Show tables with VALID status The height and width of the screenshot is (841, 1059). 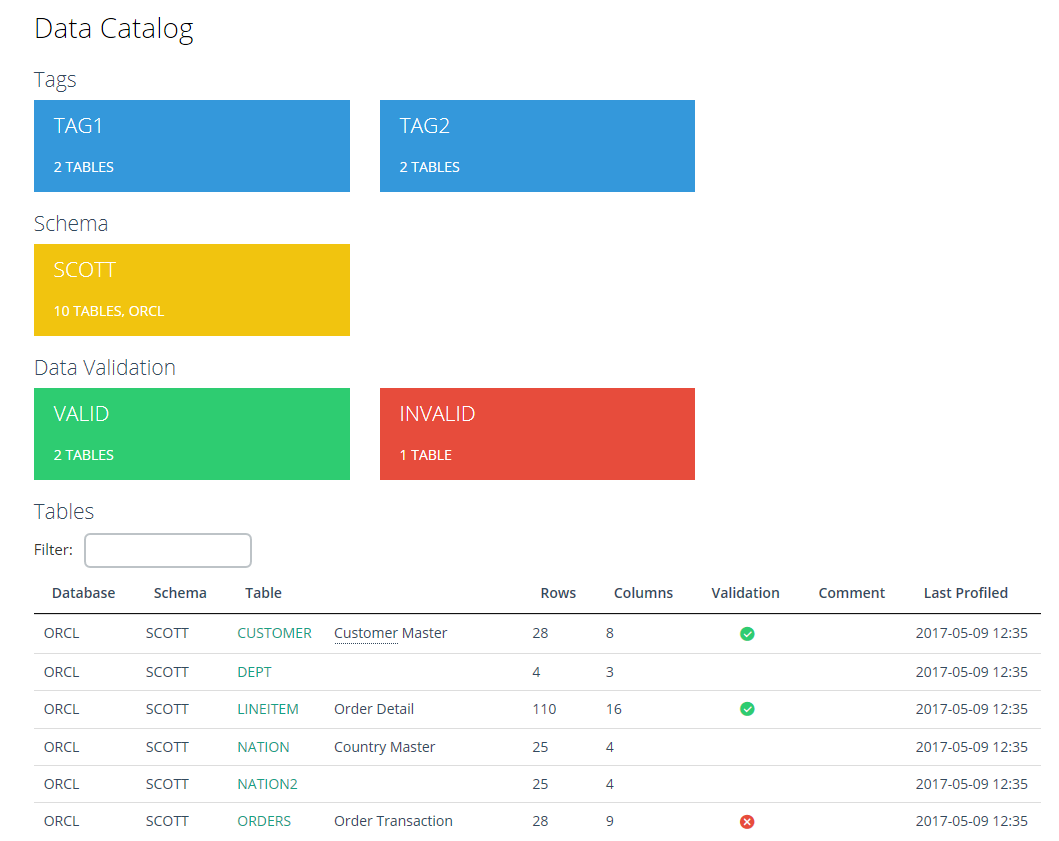pyautogui.click(x=192, y=434)
